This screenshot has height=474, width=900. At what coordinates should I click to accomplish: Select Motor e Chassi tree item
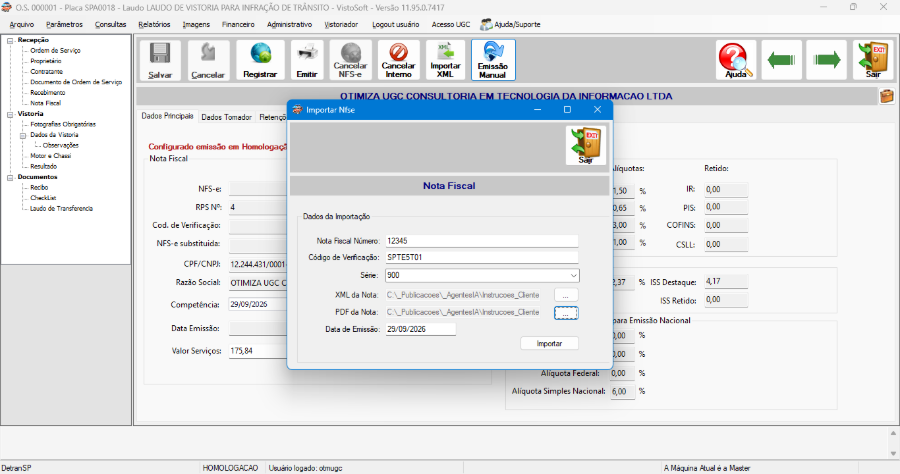(51, 156)
